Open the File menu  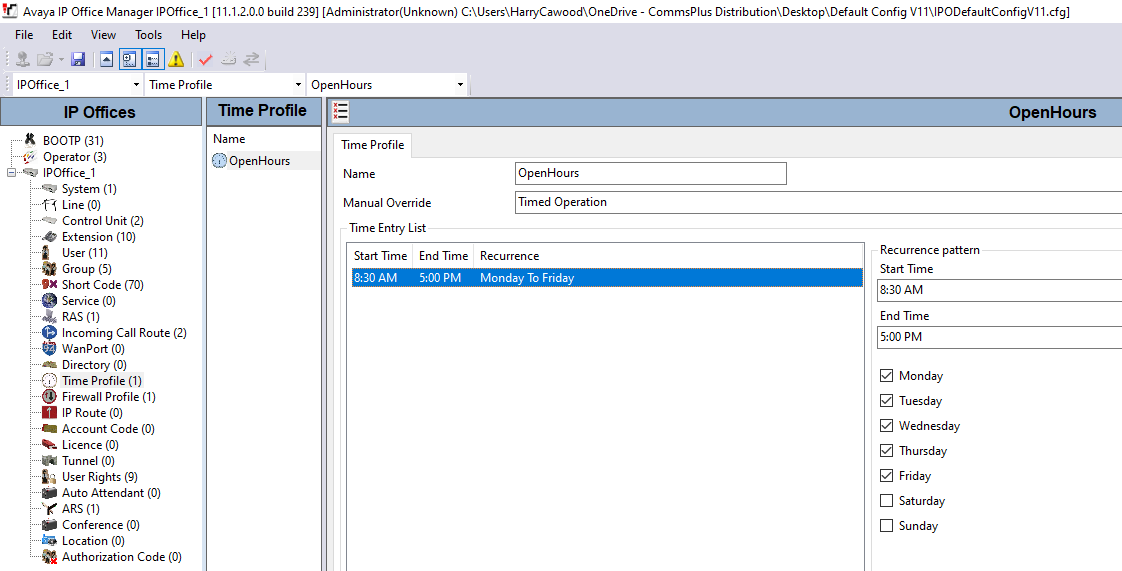coord(24,35)
